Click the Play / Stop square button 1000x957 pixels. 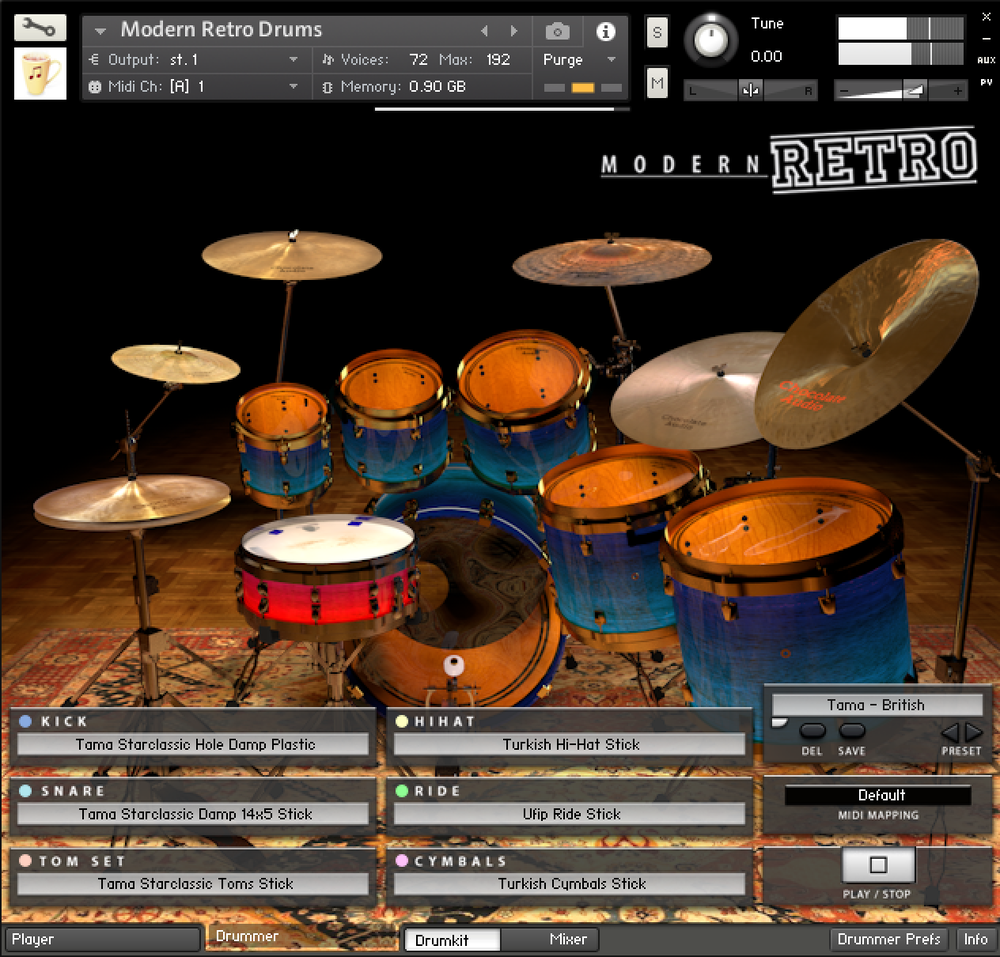pos(878,865)
